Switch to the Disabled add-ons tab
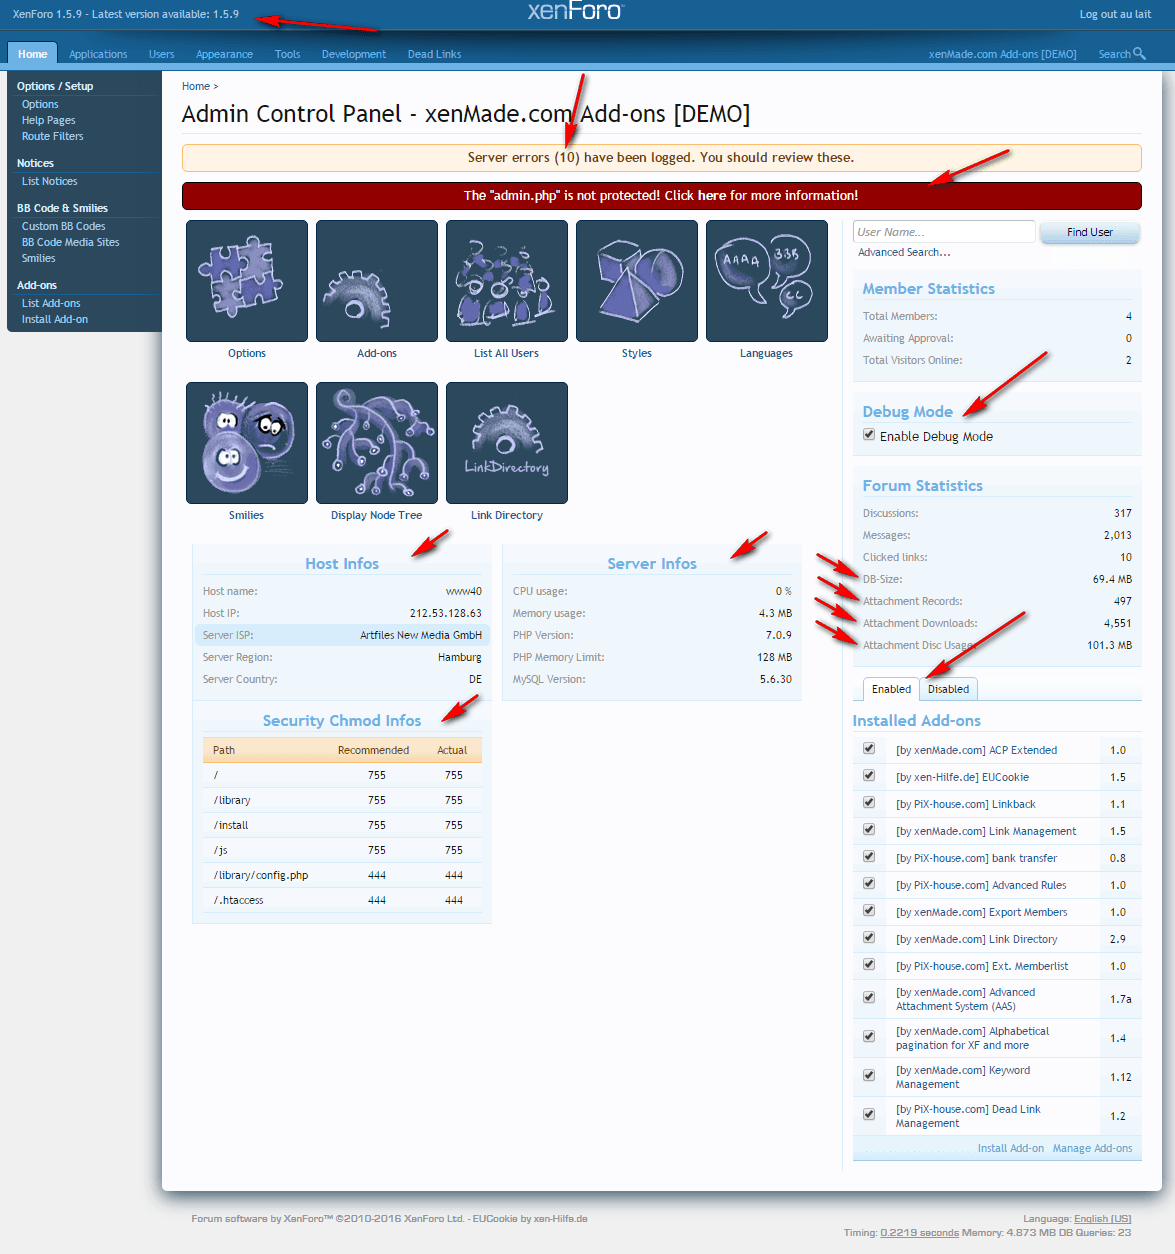The height and width of the screenshot is (1254, 1175). (948, 689)
